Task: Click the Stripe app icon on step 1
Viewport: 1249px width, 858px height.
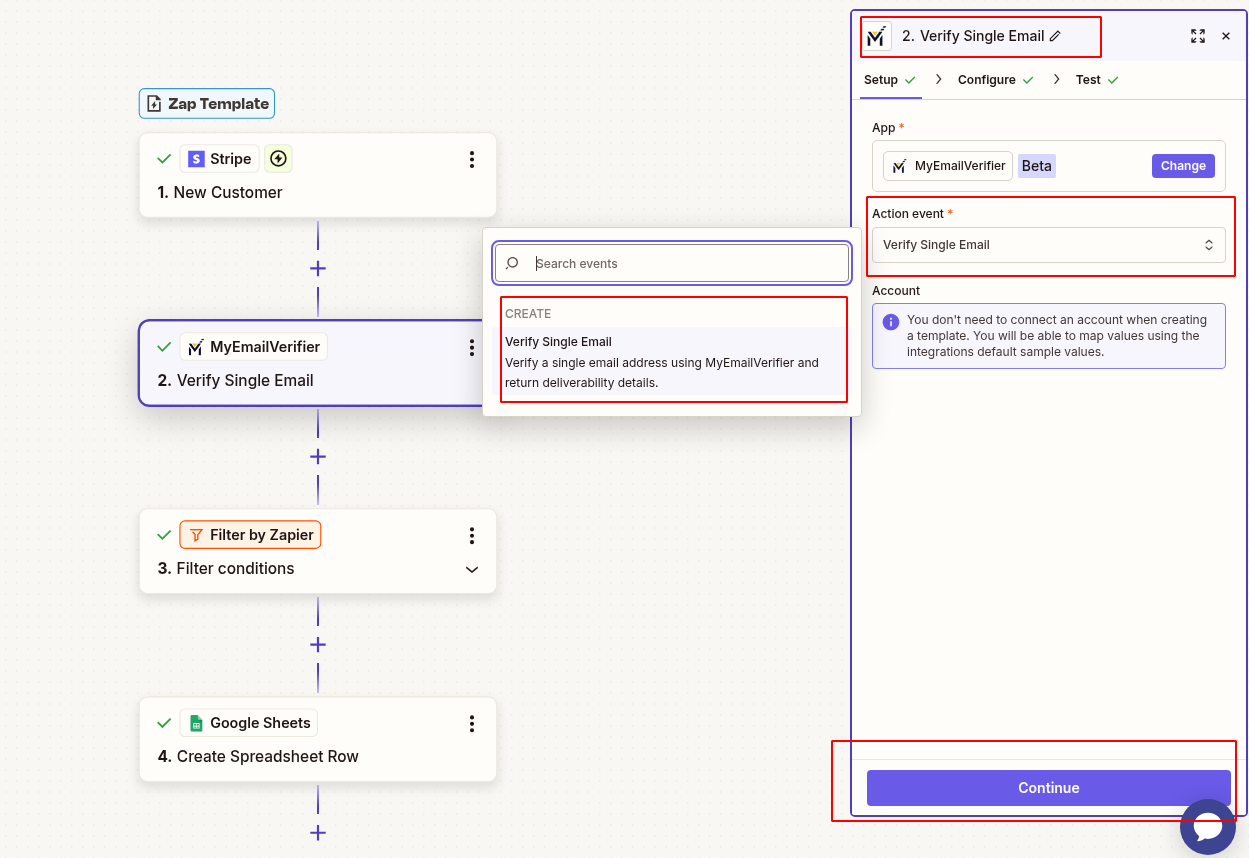Action: [x=196, y=159]
